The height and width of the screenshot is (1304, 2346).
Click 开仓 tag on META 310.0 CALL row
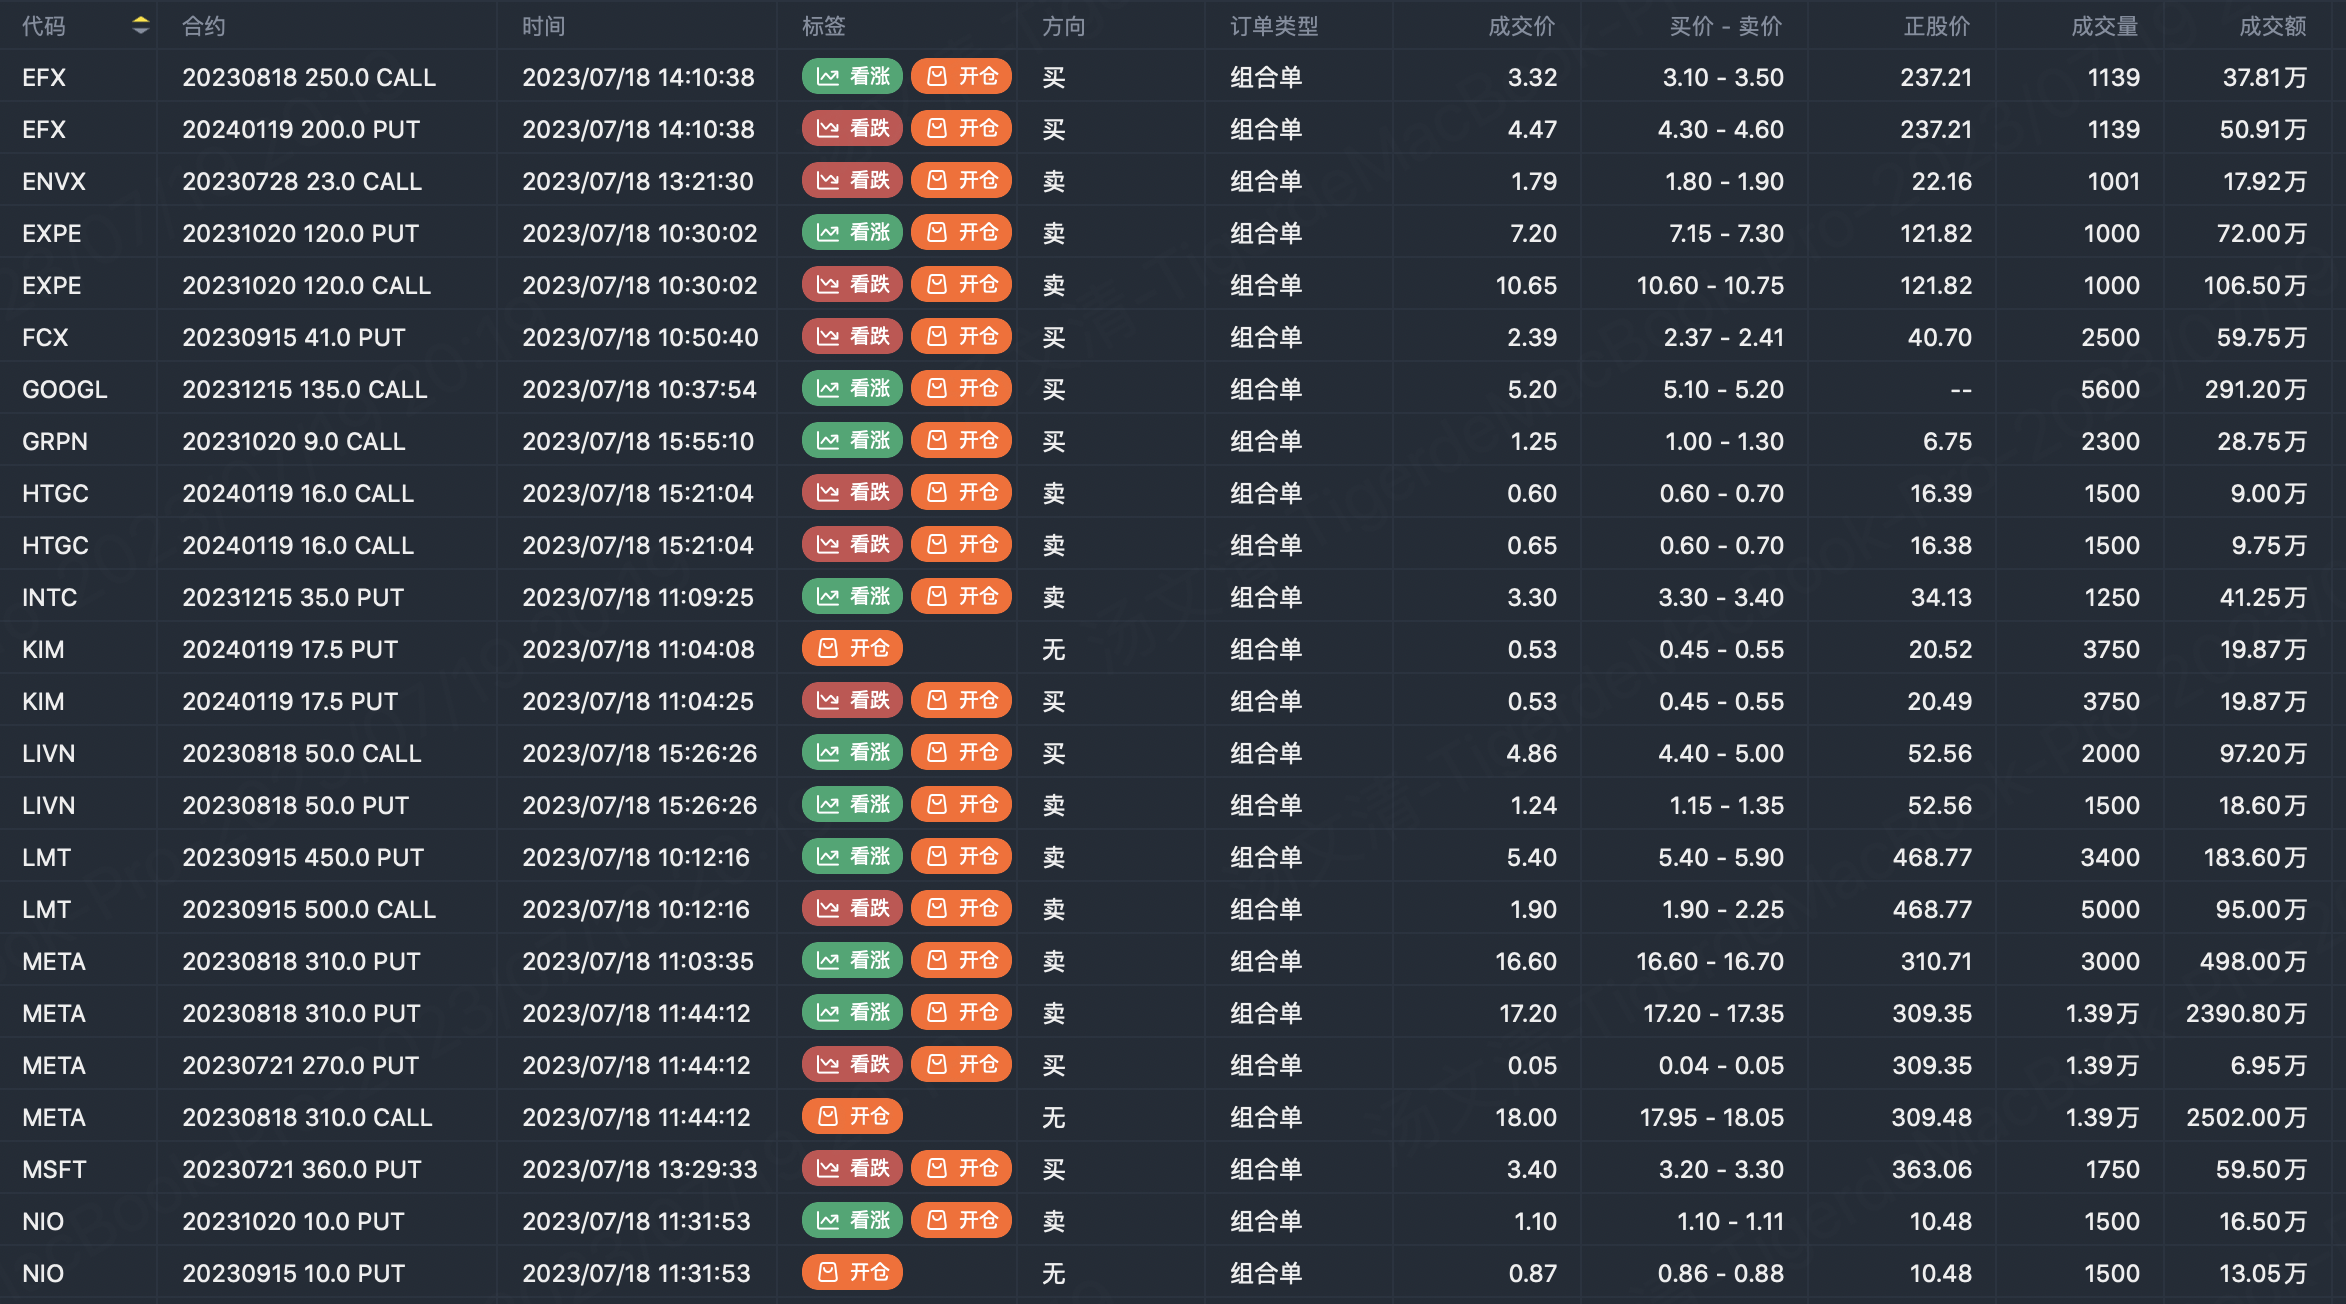[x=852, y=1117]
